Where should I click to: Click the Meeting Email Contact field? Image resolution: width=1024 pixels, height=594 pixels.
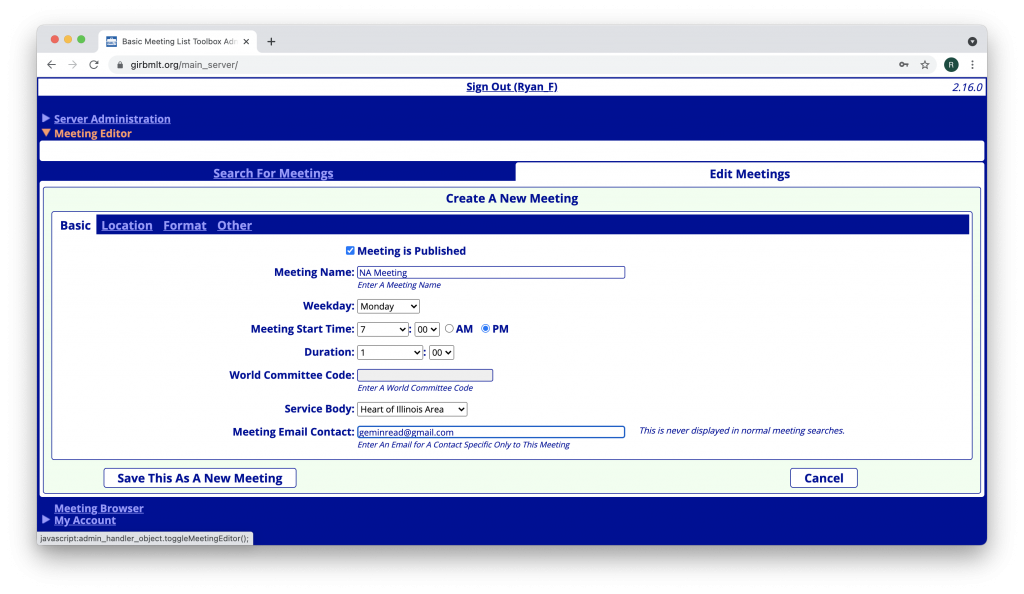tap(491, 432)
